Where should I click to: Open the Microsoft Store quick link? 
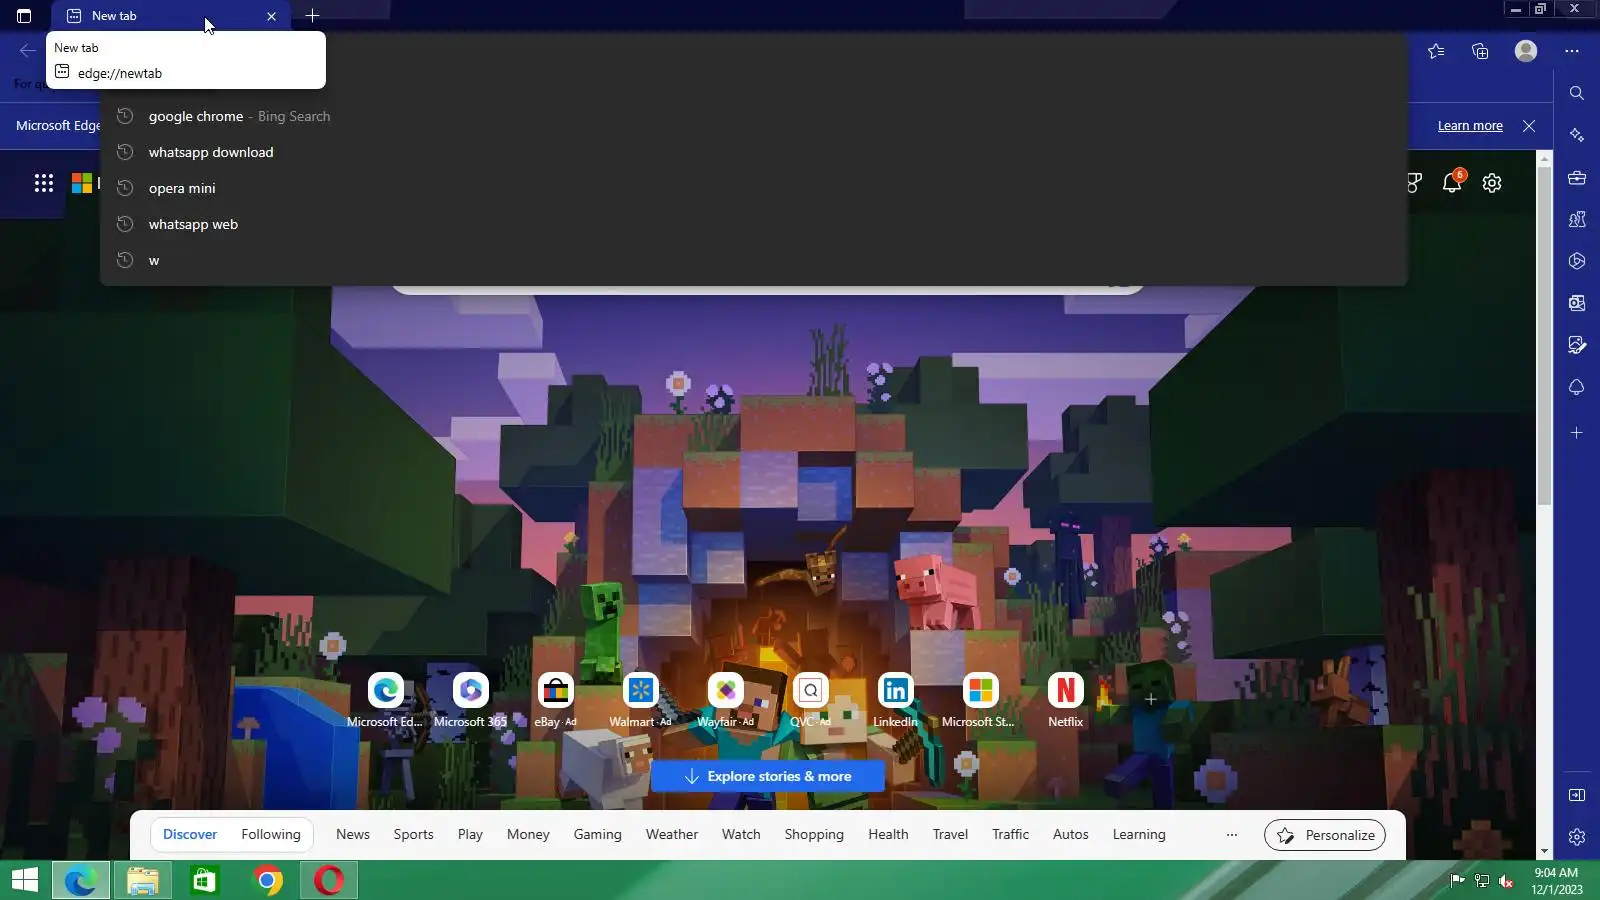click(x=980, y=699)
